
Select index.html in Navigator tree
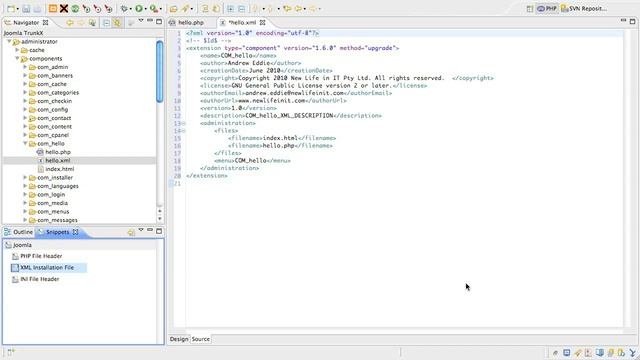click(x=56, y=169)
